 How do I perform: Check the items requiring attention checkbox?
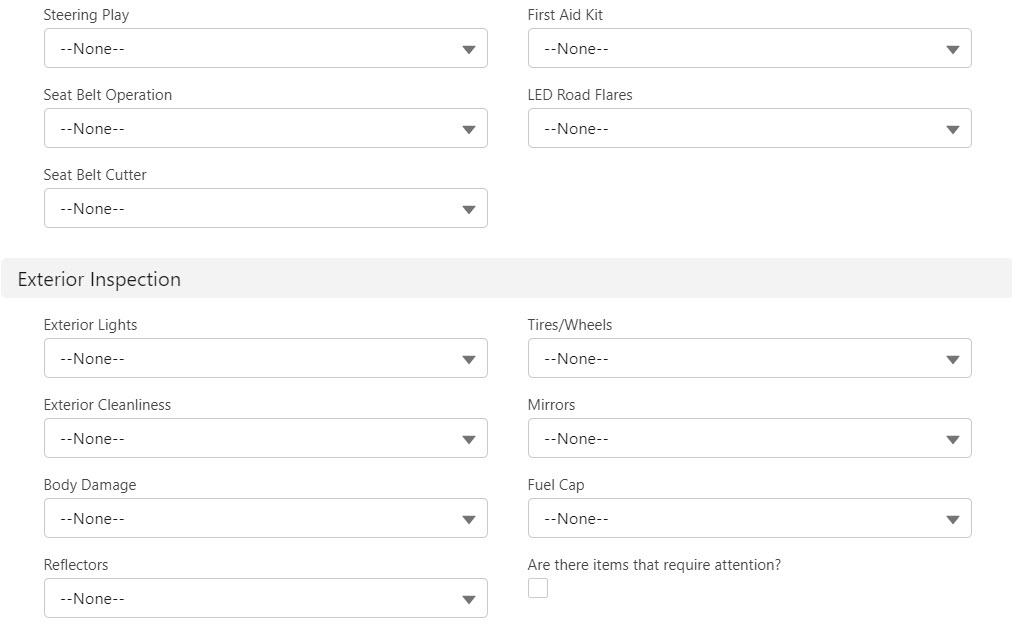click(538, 588)
